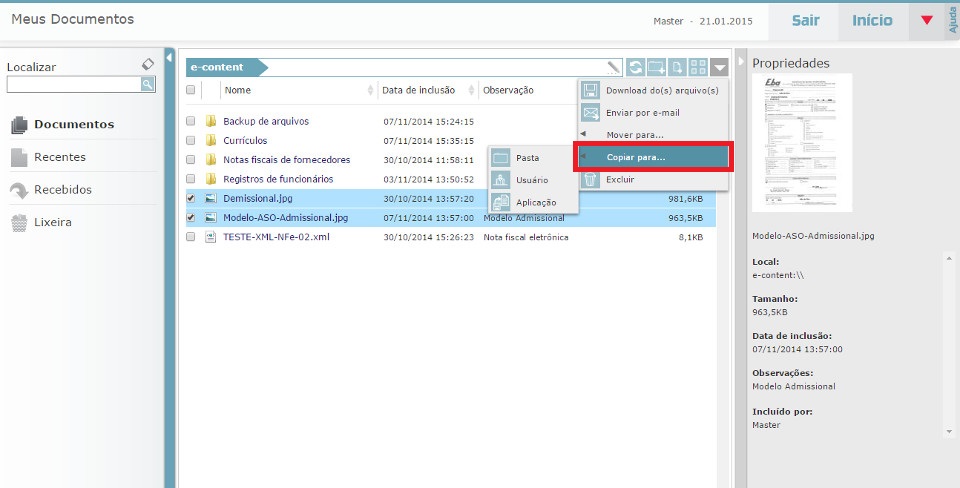
Task: Switch to grid view icon
Action: coord(699,68)
